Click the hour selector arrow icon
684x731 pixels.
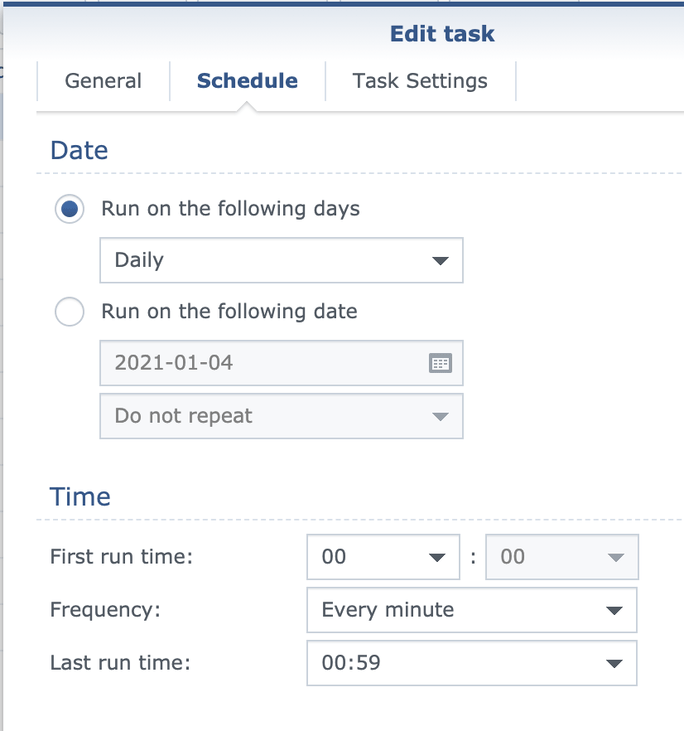point(436,558)
